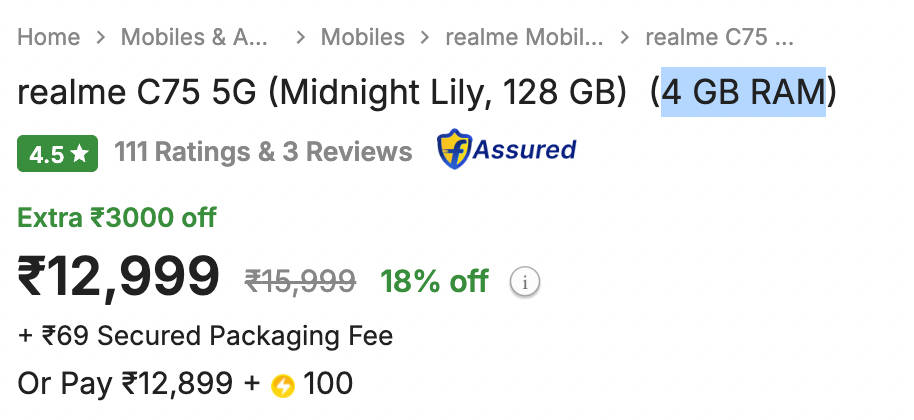The image size is (914, 420).
Task: Click the yellow SuperCoin lightning icon
Action: coord(283,386)
